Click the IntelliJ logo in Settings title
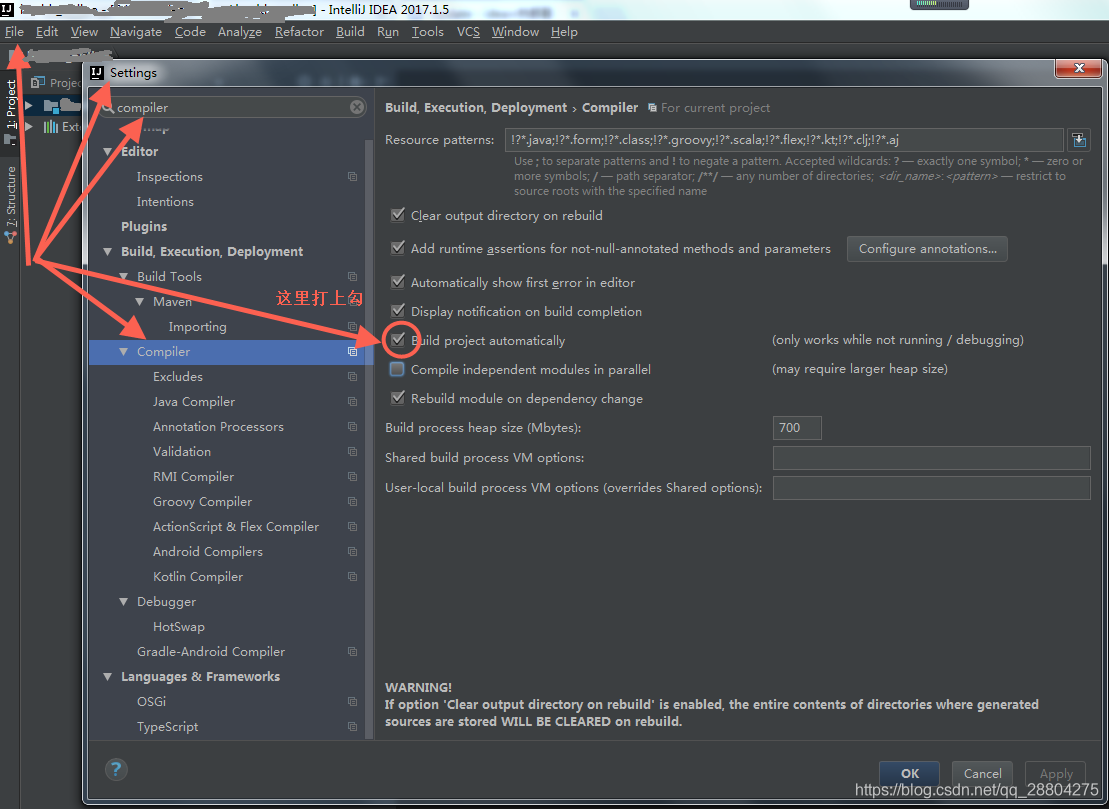The image size is (1109, 809). (98, 72)
